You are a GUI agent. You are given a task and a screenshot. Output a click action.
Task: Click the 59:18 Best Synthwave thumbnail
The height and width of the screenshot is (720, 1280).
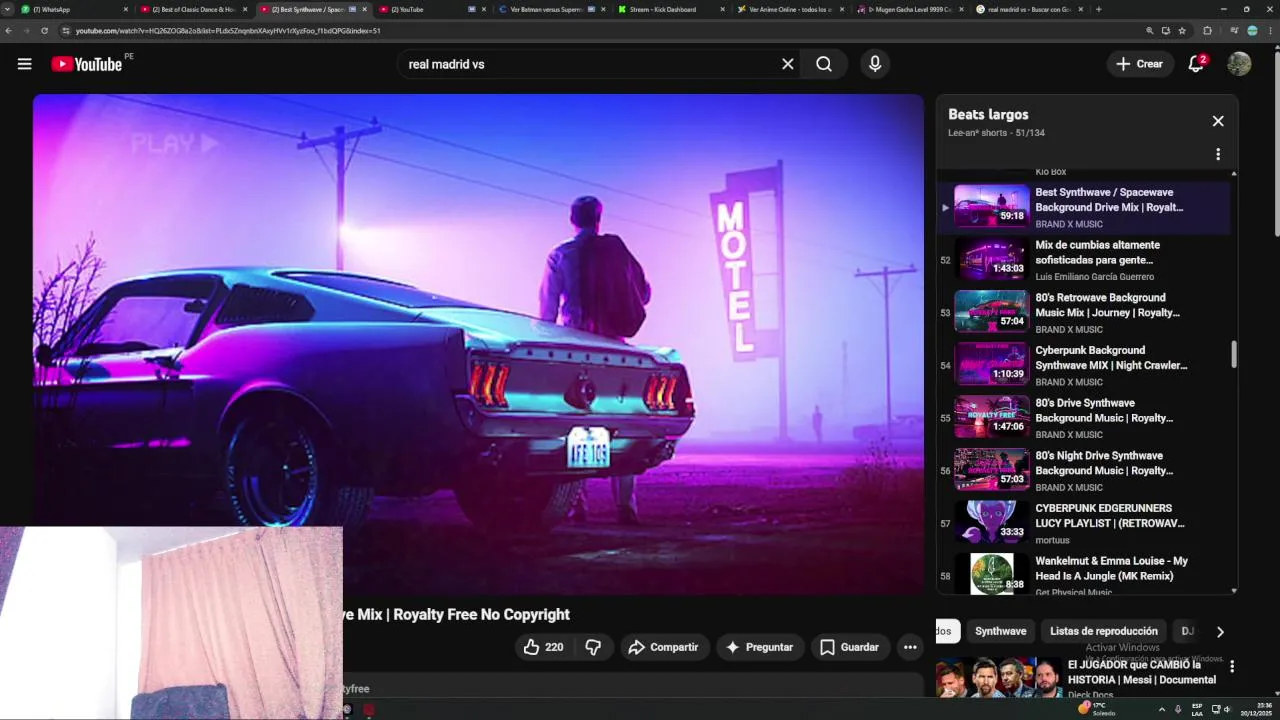click(x=991, y=206)
